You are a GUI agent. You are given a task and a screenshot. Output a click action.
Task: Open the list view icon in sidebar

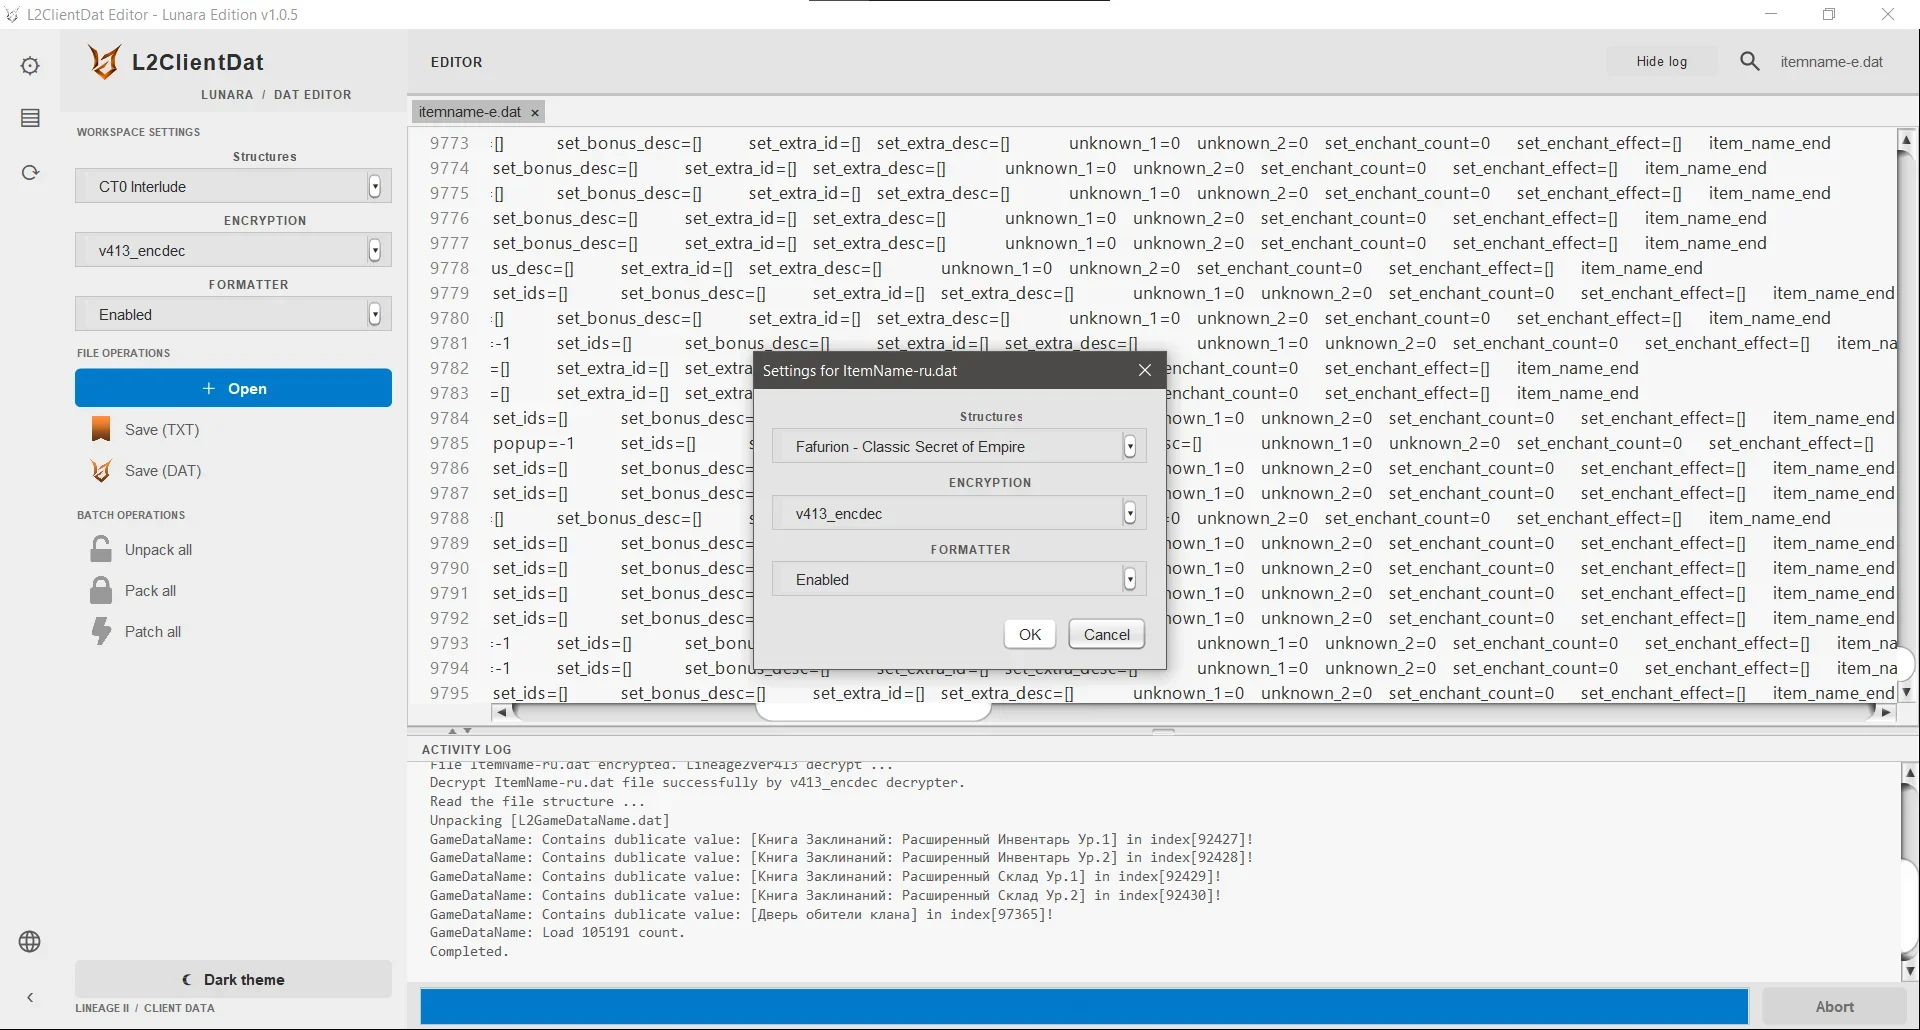point(30,118)
